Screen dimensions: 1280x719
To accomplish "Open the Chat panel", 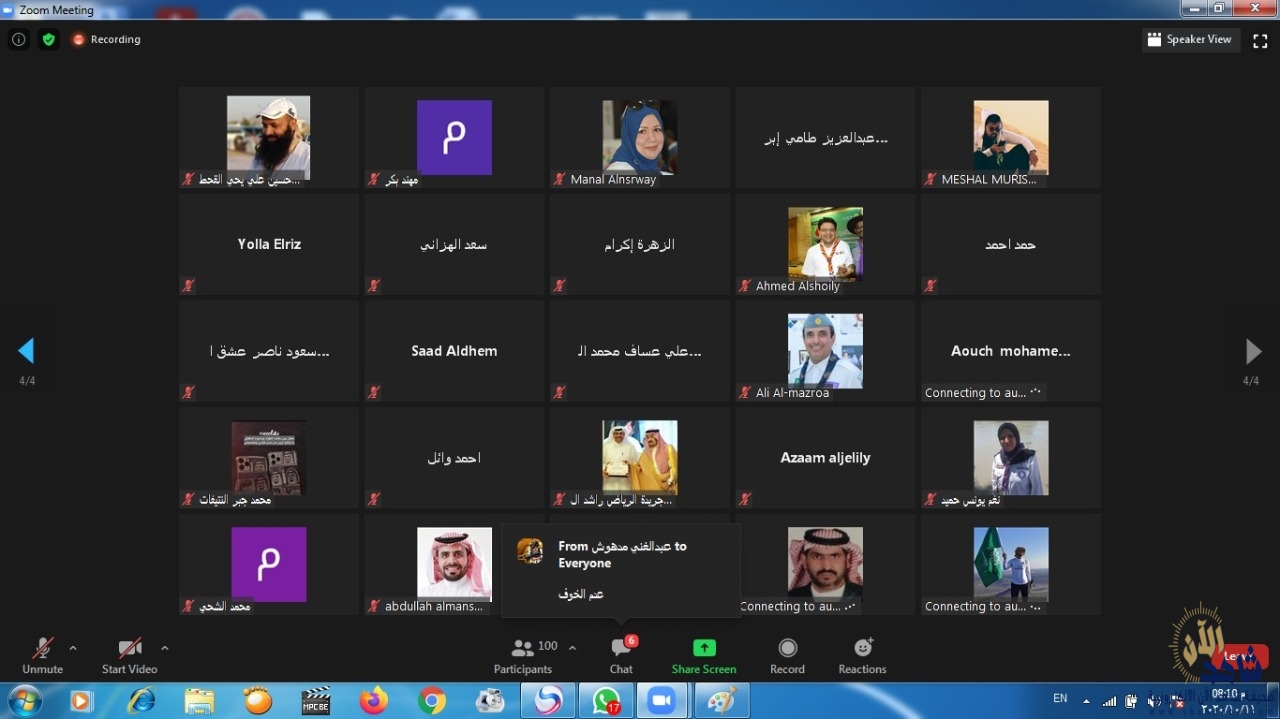I will pyautogui.click(x=621, y=655).
